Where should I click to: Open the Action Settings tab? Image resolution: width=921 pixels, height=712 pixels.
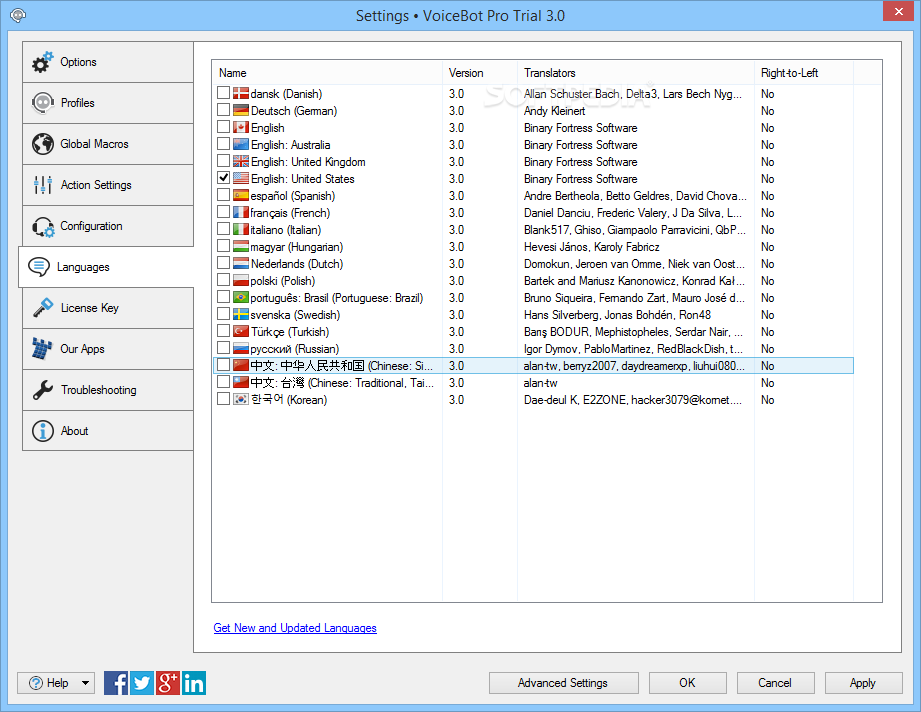pos(108,185)
